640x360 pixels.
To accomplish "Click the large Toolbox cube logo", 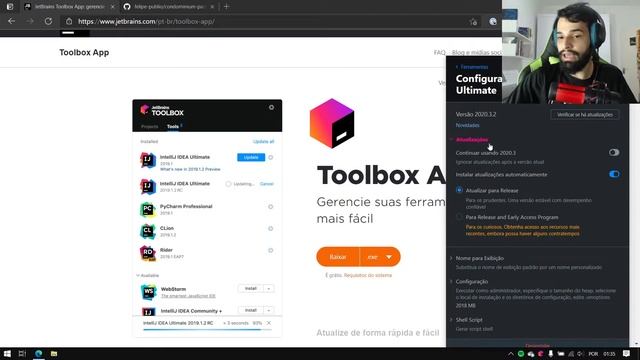I will click(x=332, y=123).
